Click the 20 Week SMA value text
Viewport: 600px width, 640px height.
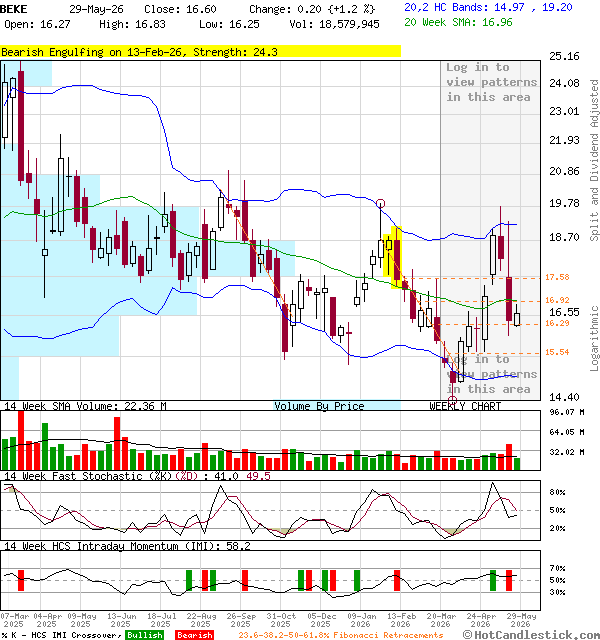coord(458,22)
